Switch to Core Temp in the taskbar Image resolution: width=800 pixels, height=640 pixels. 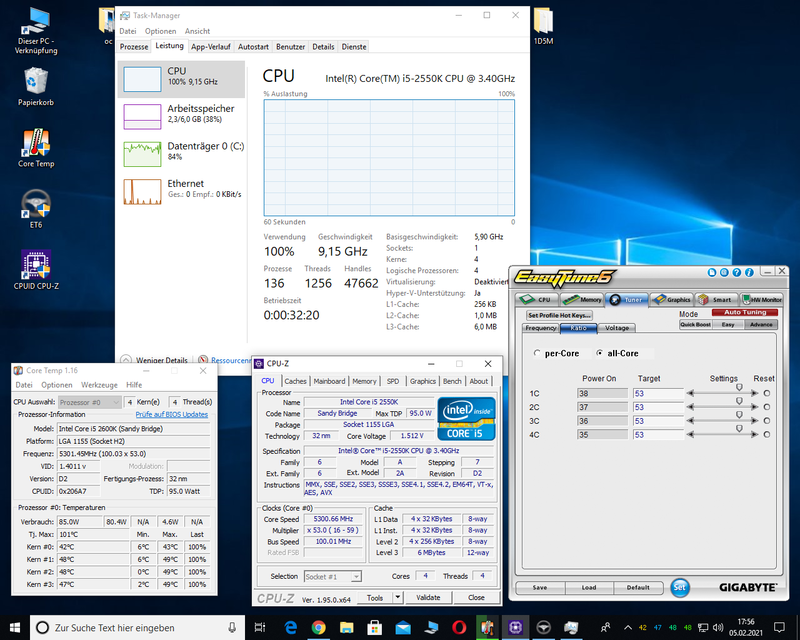(487, 627)
